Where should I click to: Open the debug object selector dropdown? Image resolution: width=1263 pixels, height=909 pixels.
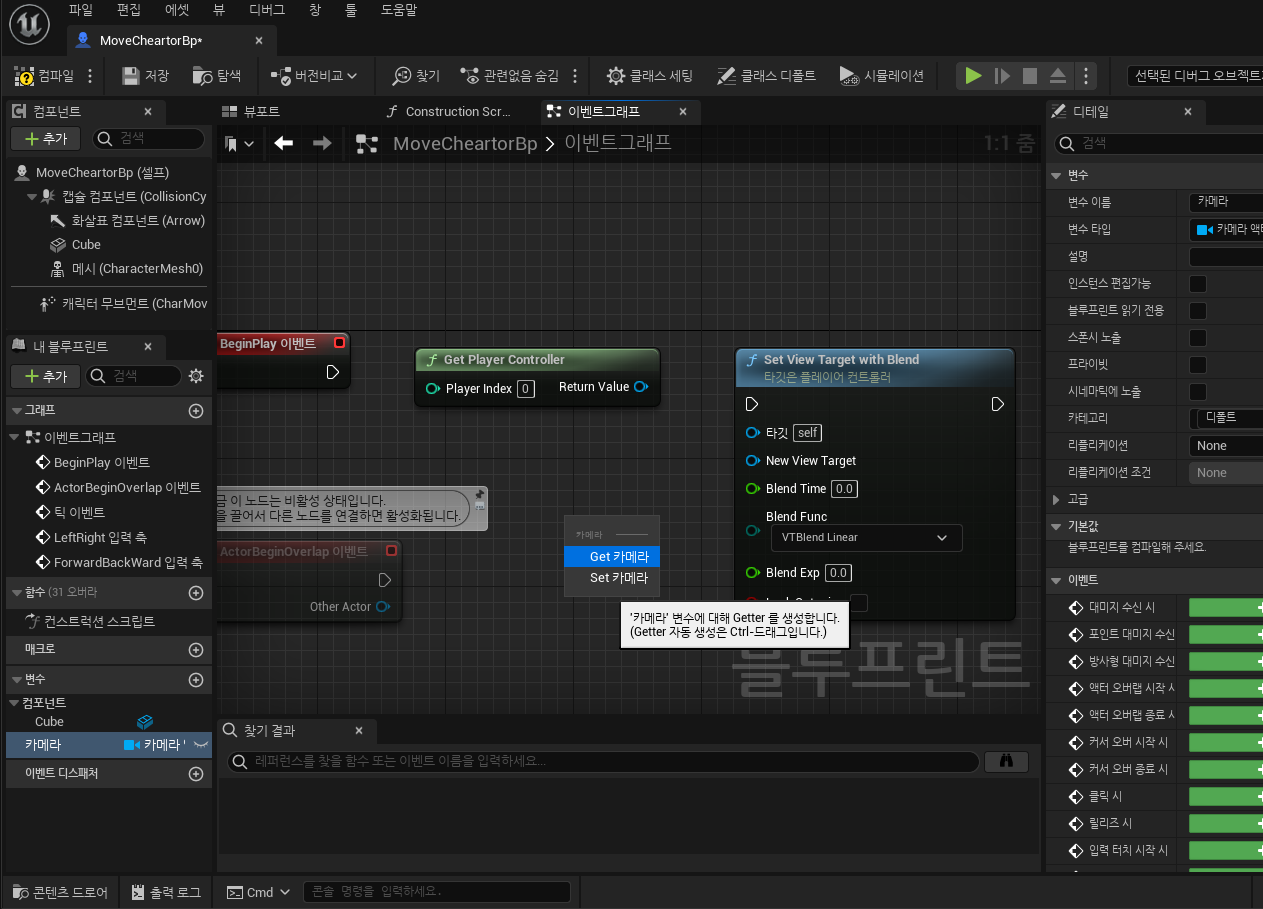click(x=1194, y=75)
